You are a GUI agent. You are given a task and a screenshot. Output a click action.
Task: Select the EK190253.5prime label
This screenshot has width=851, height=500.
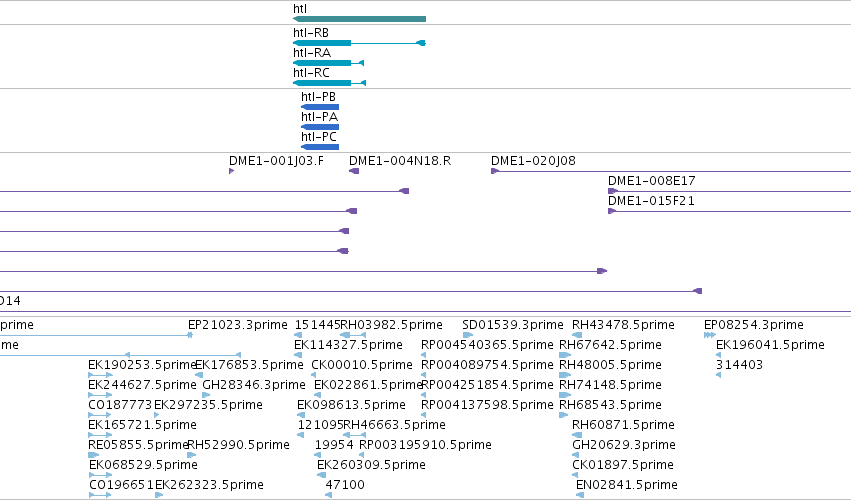tap(142, 365)
